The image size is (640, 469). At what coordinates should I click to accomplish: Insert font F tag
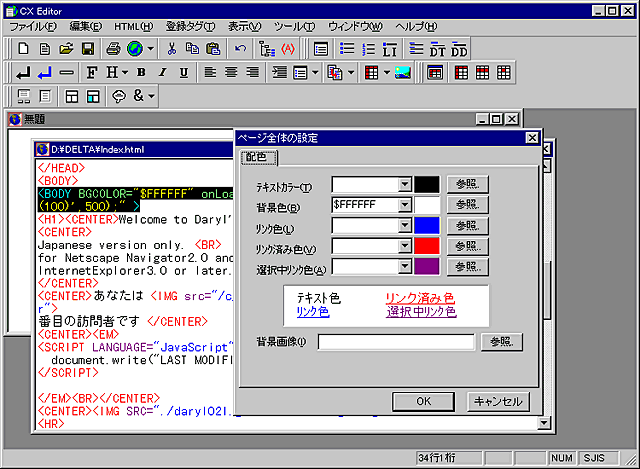pos(92,73)
